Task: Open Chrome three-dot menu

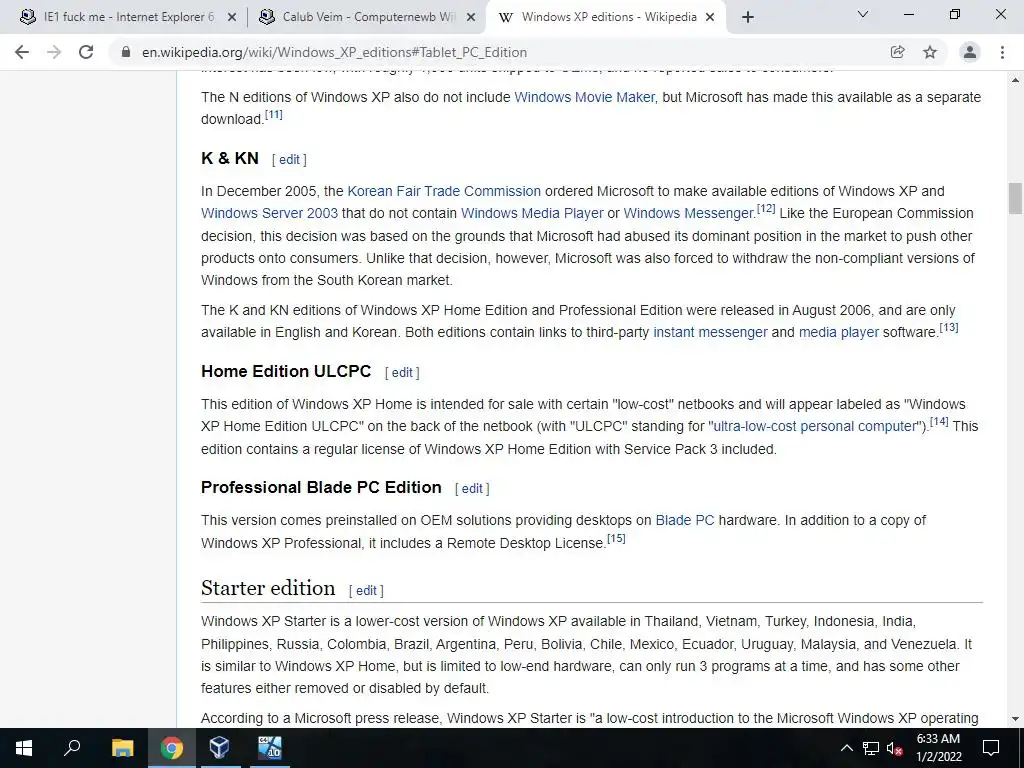Action: click(x=1002, y=52)
